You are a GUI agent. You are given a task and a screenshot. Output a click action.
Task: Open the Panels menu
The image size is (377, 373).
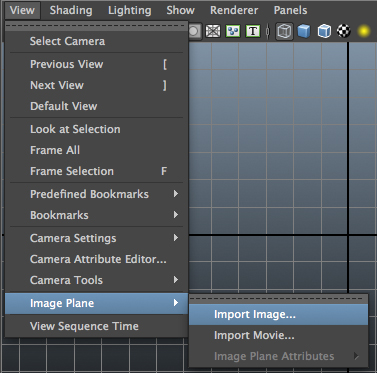tap(291, 10)
